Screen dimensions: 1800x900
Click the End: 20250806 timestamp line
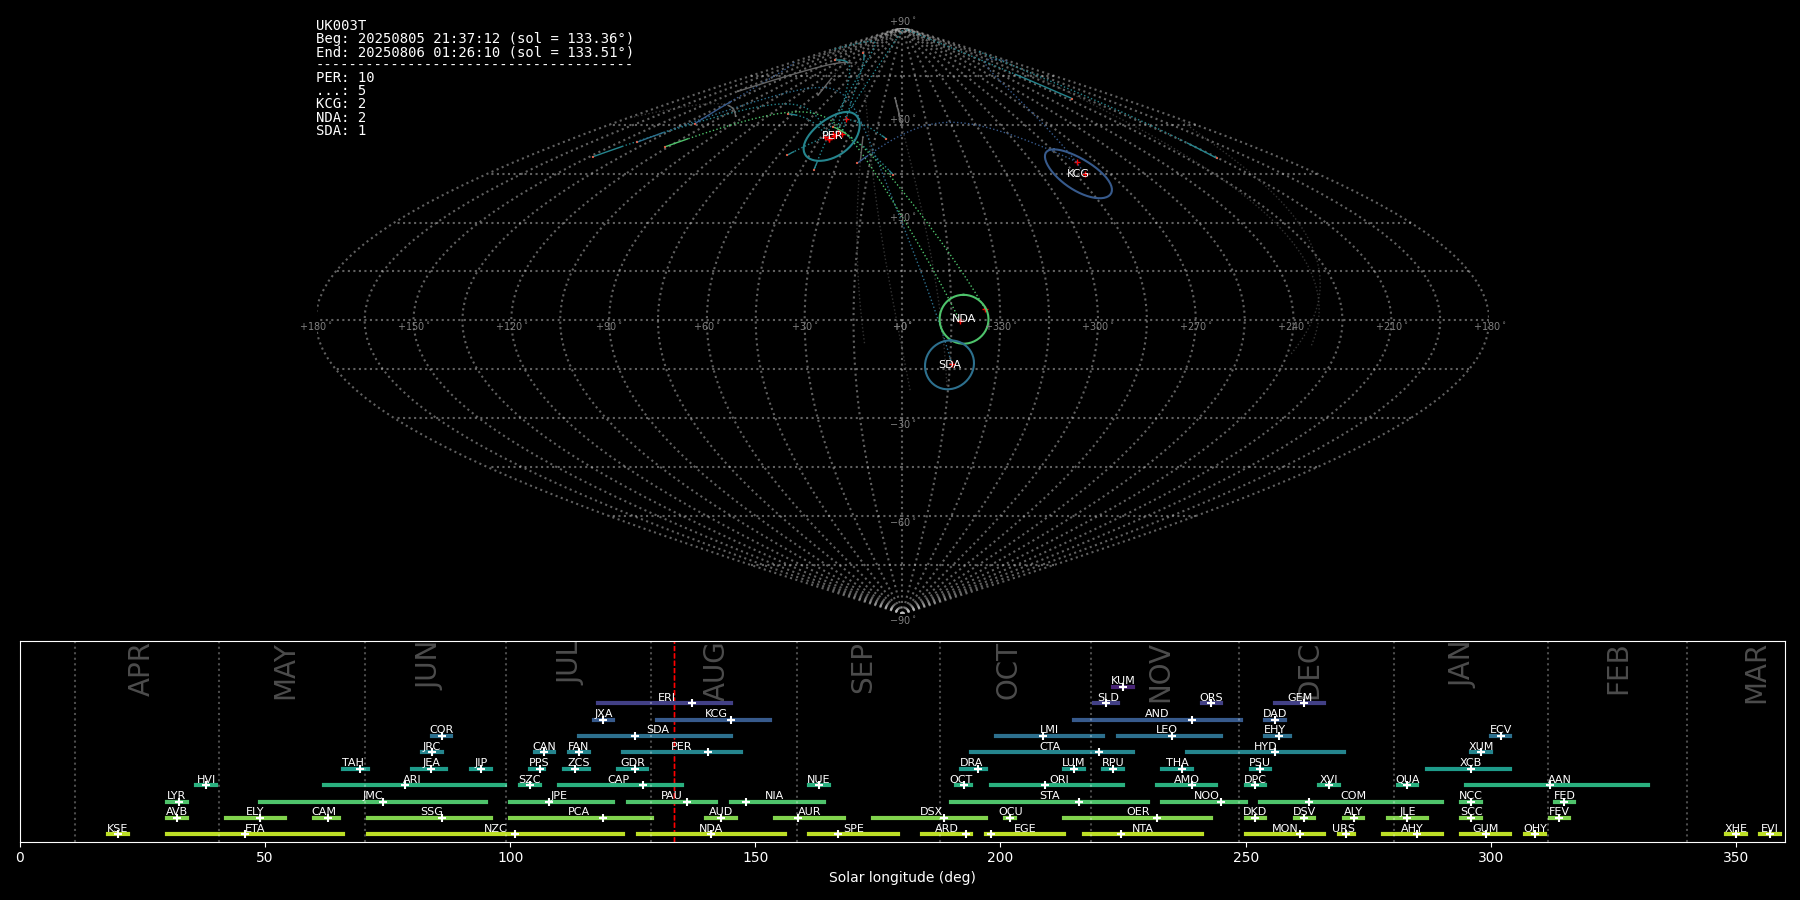pyautogui.click(x=475, y=52)
